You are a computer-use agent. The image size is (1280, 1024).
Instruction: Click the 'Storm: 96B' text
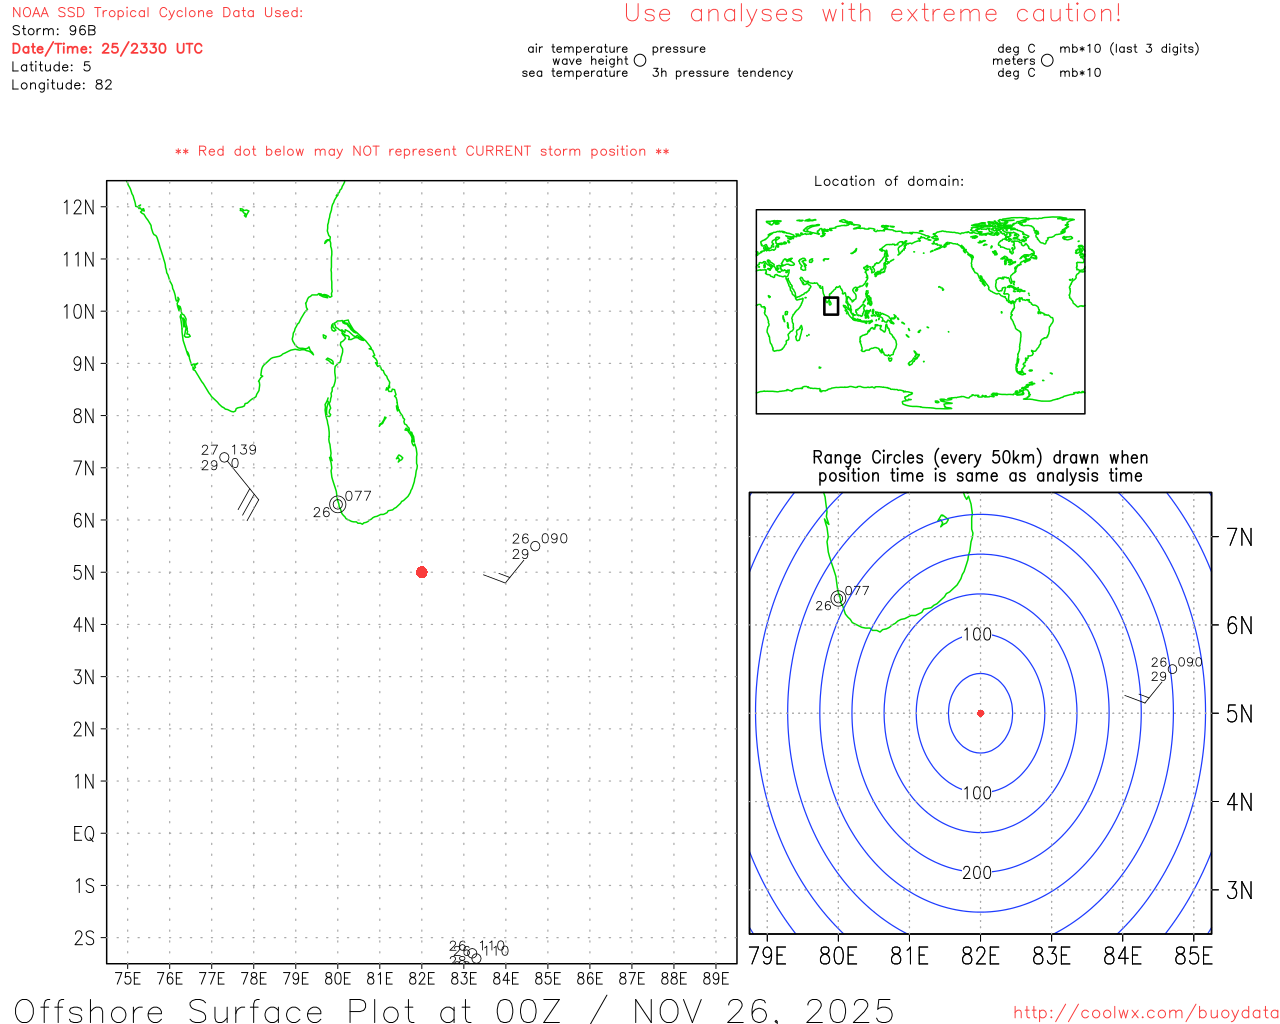tap(54, 31)
